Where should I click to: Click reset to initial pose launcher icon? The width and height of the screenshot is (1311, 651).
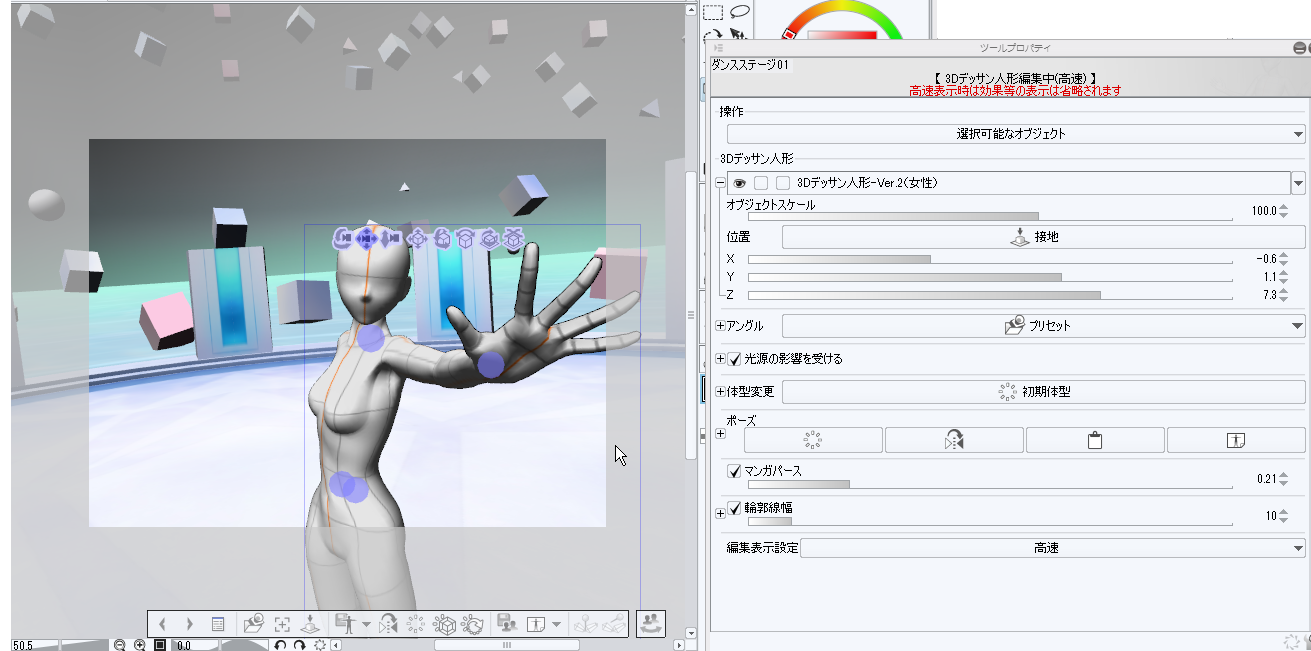pos(417,624)
